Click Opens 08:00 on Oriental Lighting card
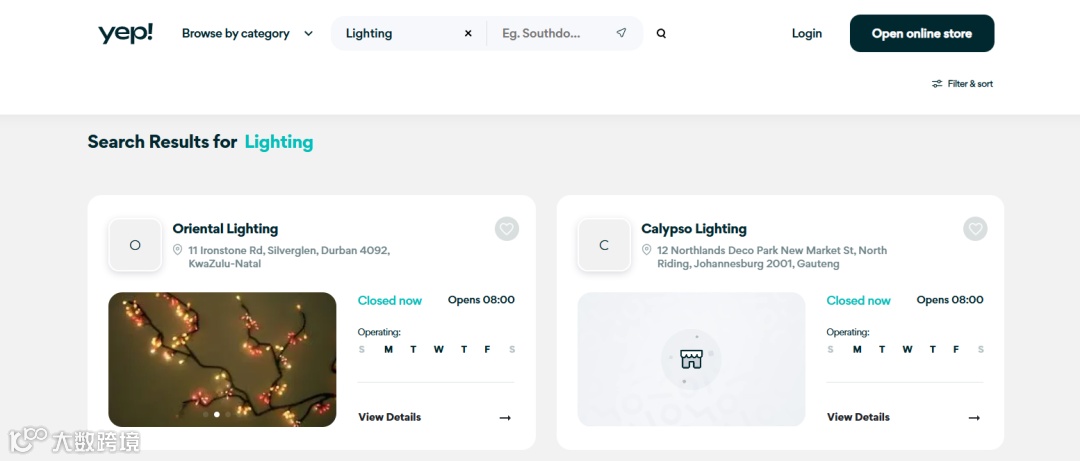This screenshot has height=461, width=1080. pos(481,300)
